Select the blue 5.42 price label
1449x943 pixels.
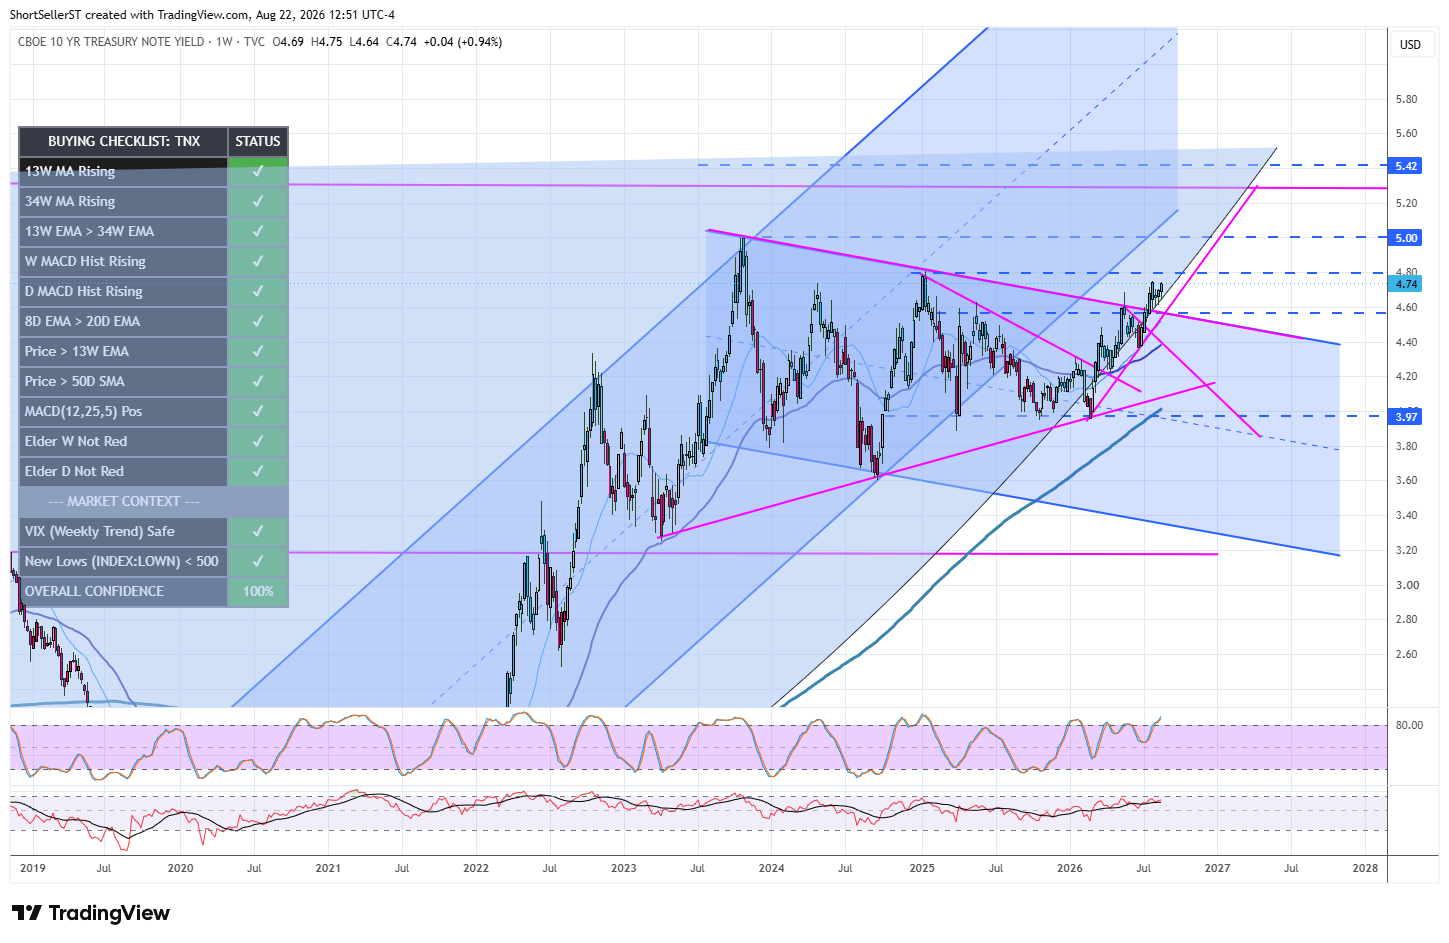click(1406, 166)
